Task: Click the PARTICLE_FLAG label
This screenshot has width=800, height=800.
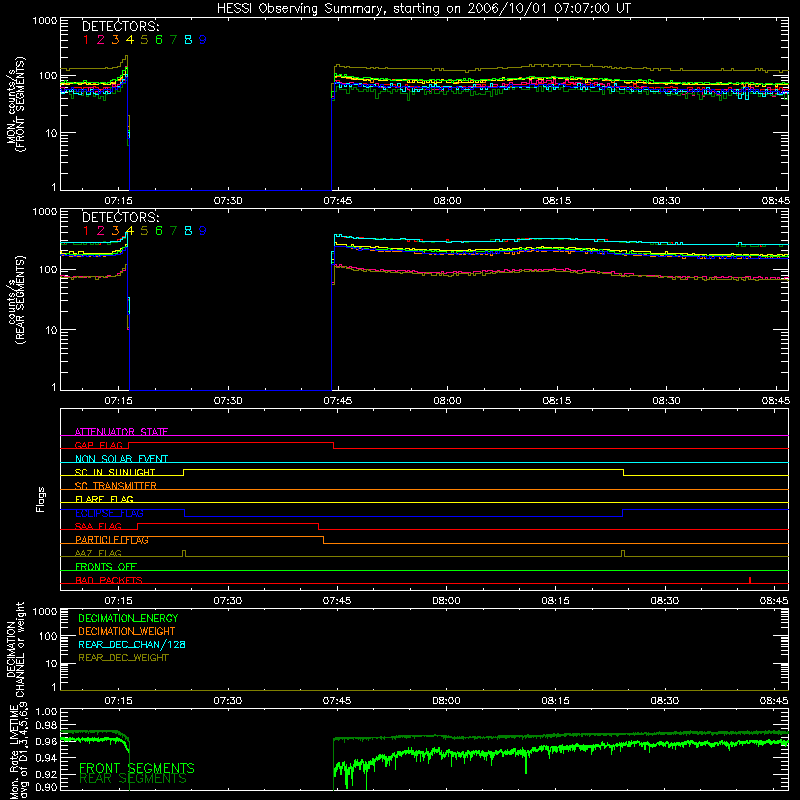Action: [112, 540]
